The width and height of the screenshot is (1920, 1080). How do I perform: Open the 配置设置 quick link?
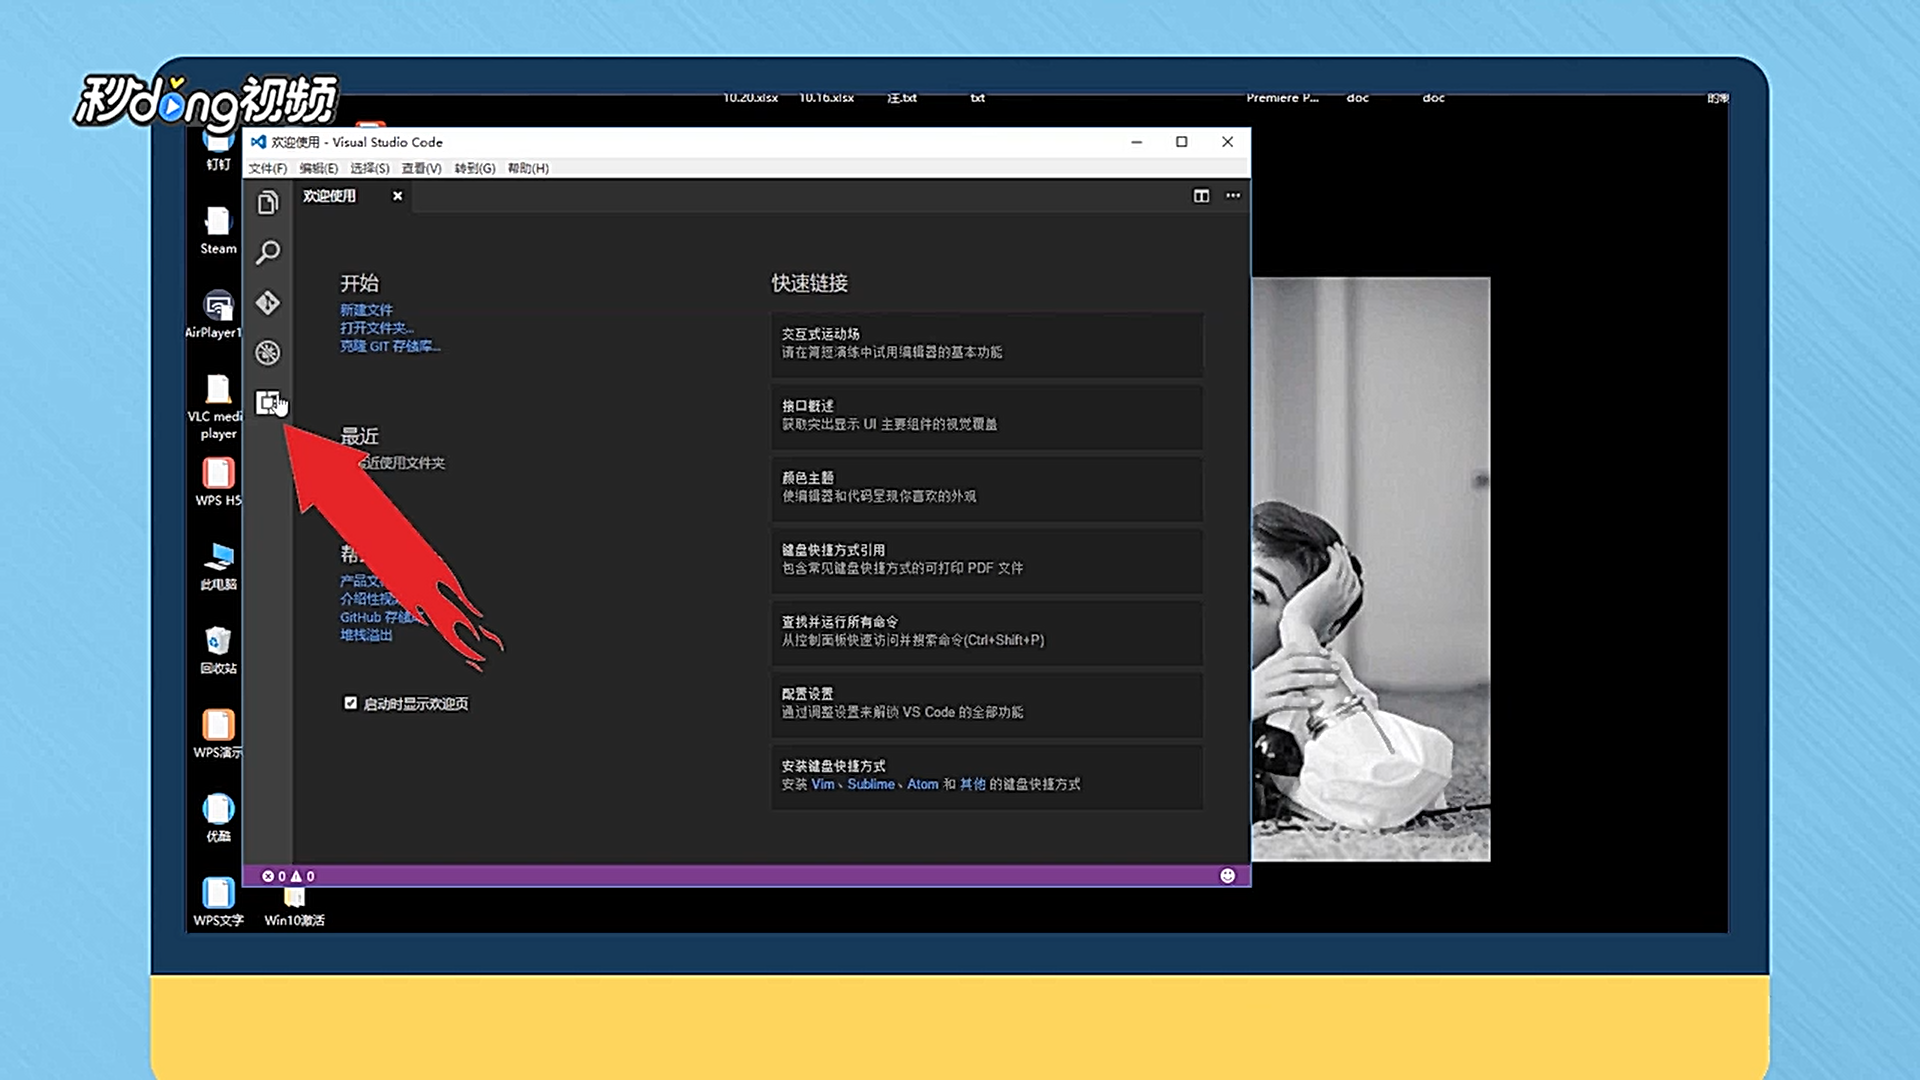[x=987, y=704]
